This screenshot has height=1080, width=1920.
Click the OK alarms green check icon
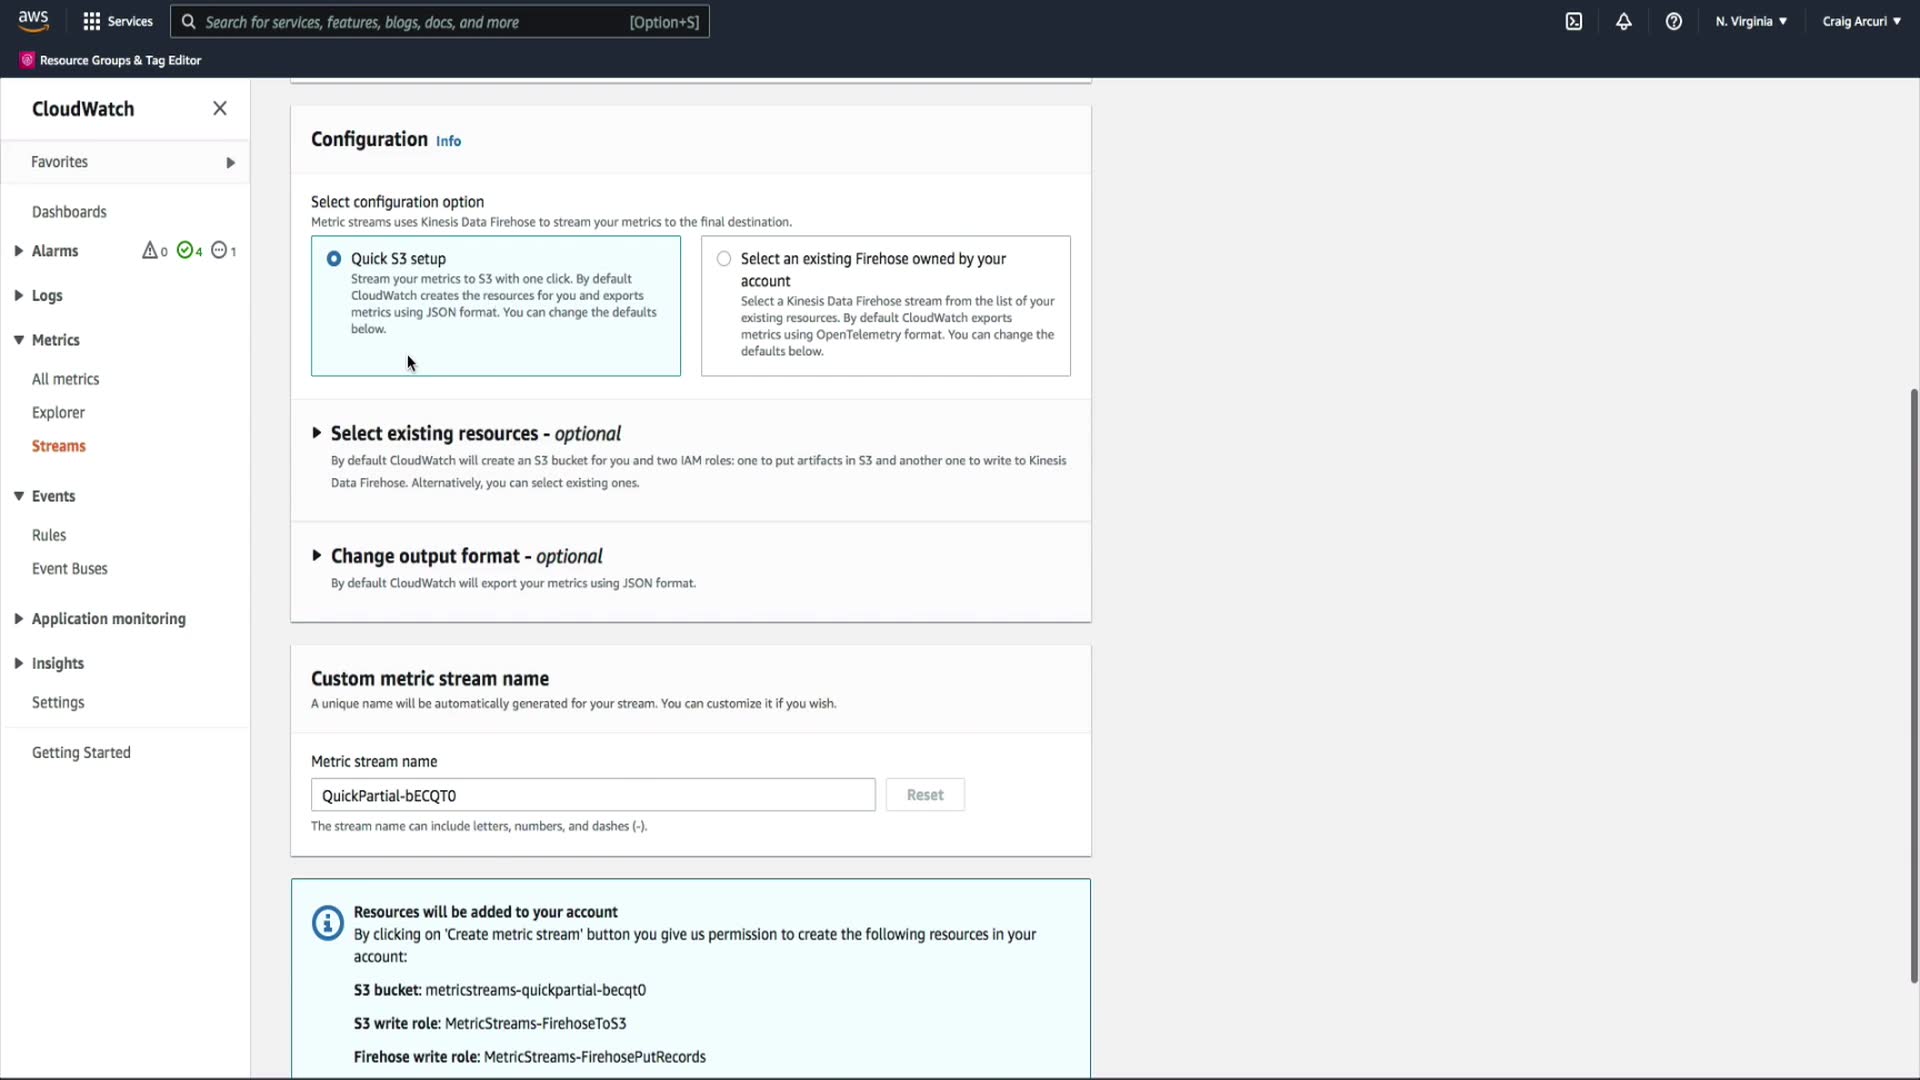pos(185,250)
